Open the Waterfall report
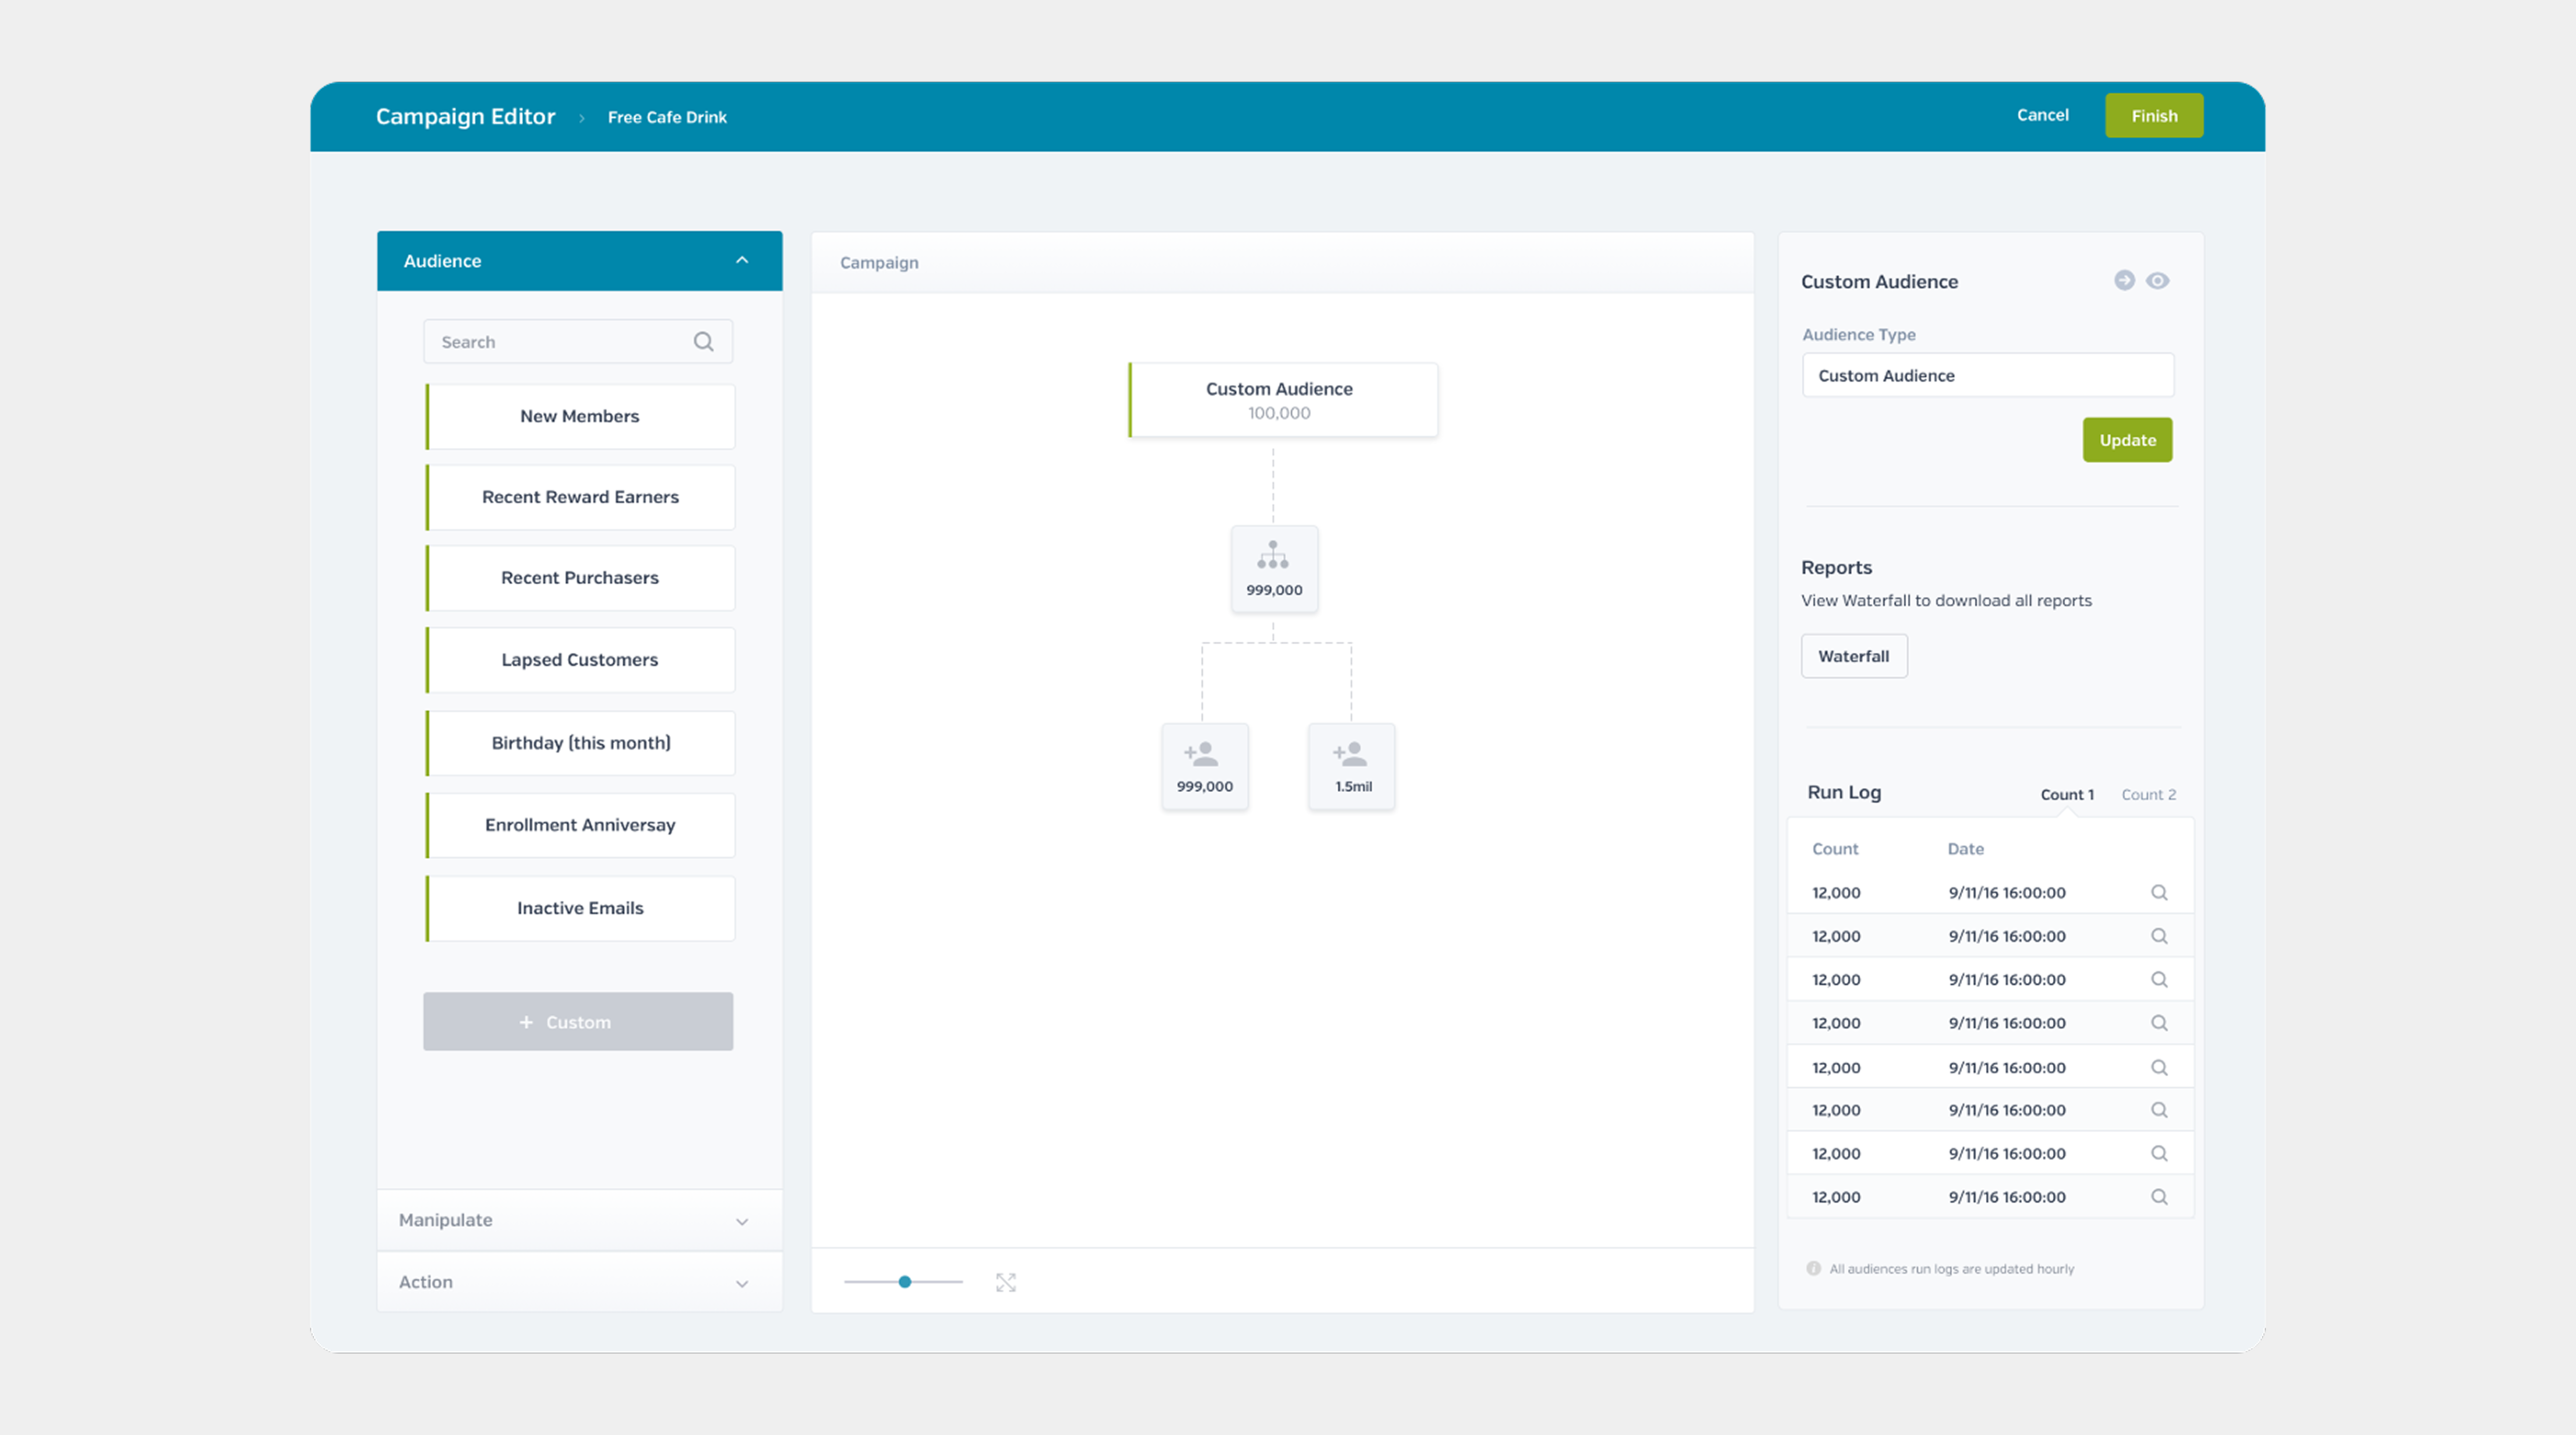Image resolution: width=2576 pixels, height=1435 pixels. coord(1854,656)
